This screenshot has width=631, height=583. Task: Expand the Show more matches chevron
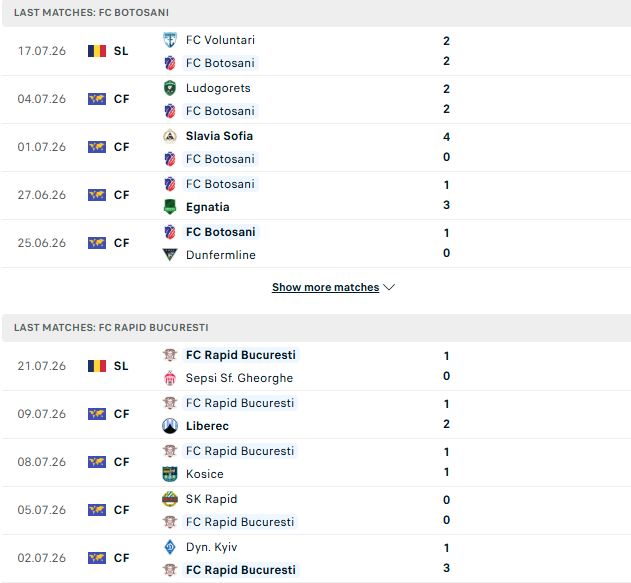[389, 287]
